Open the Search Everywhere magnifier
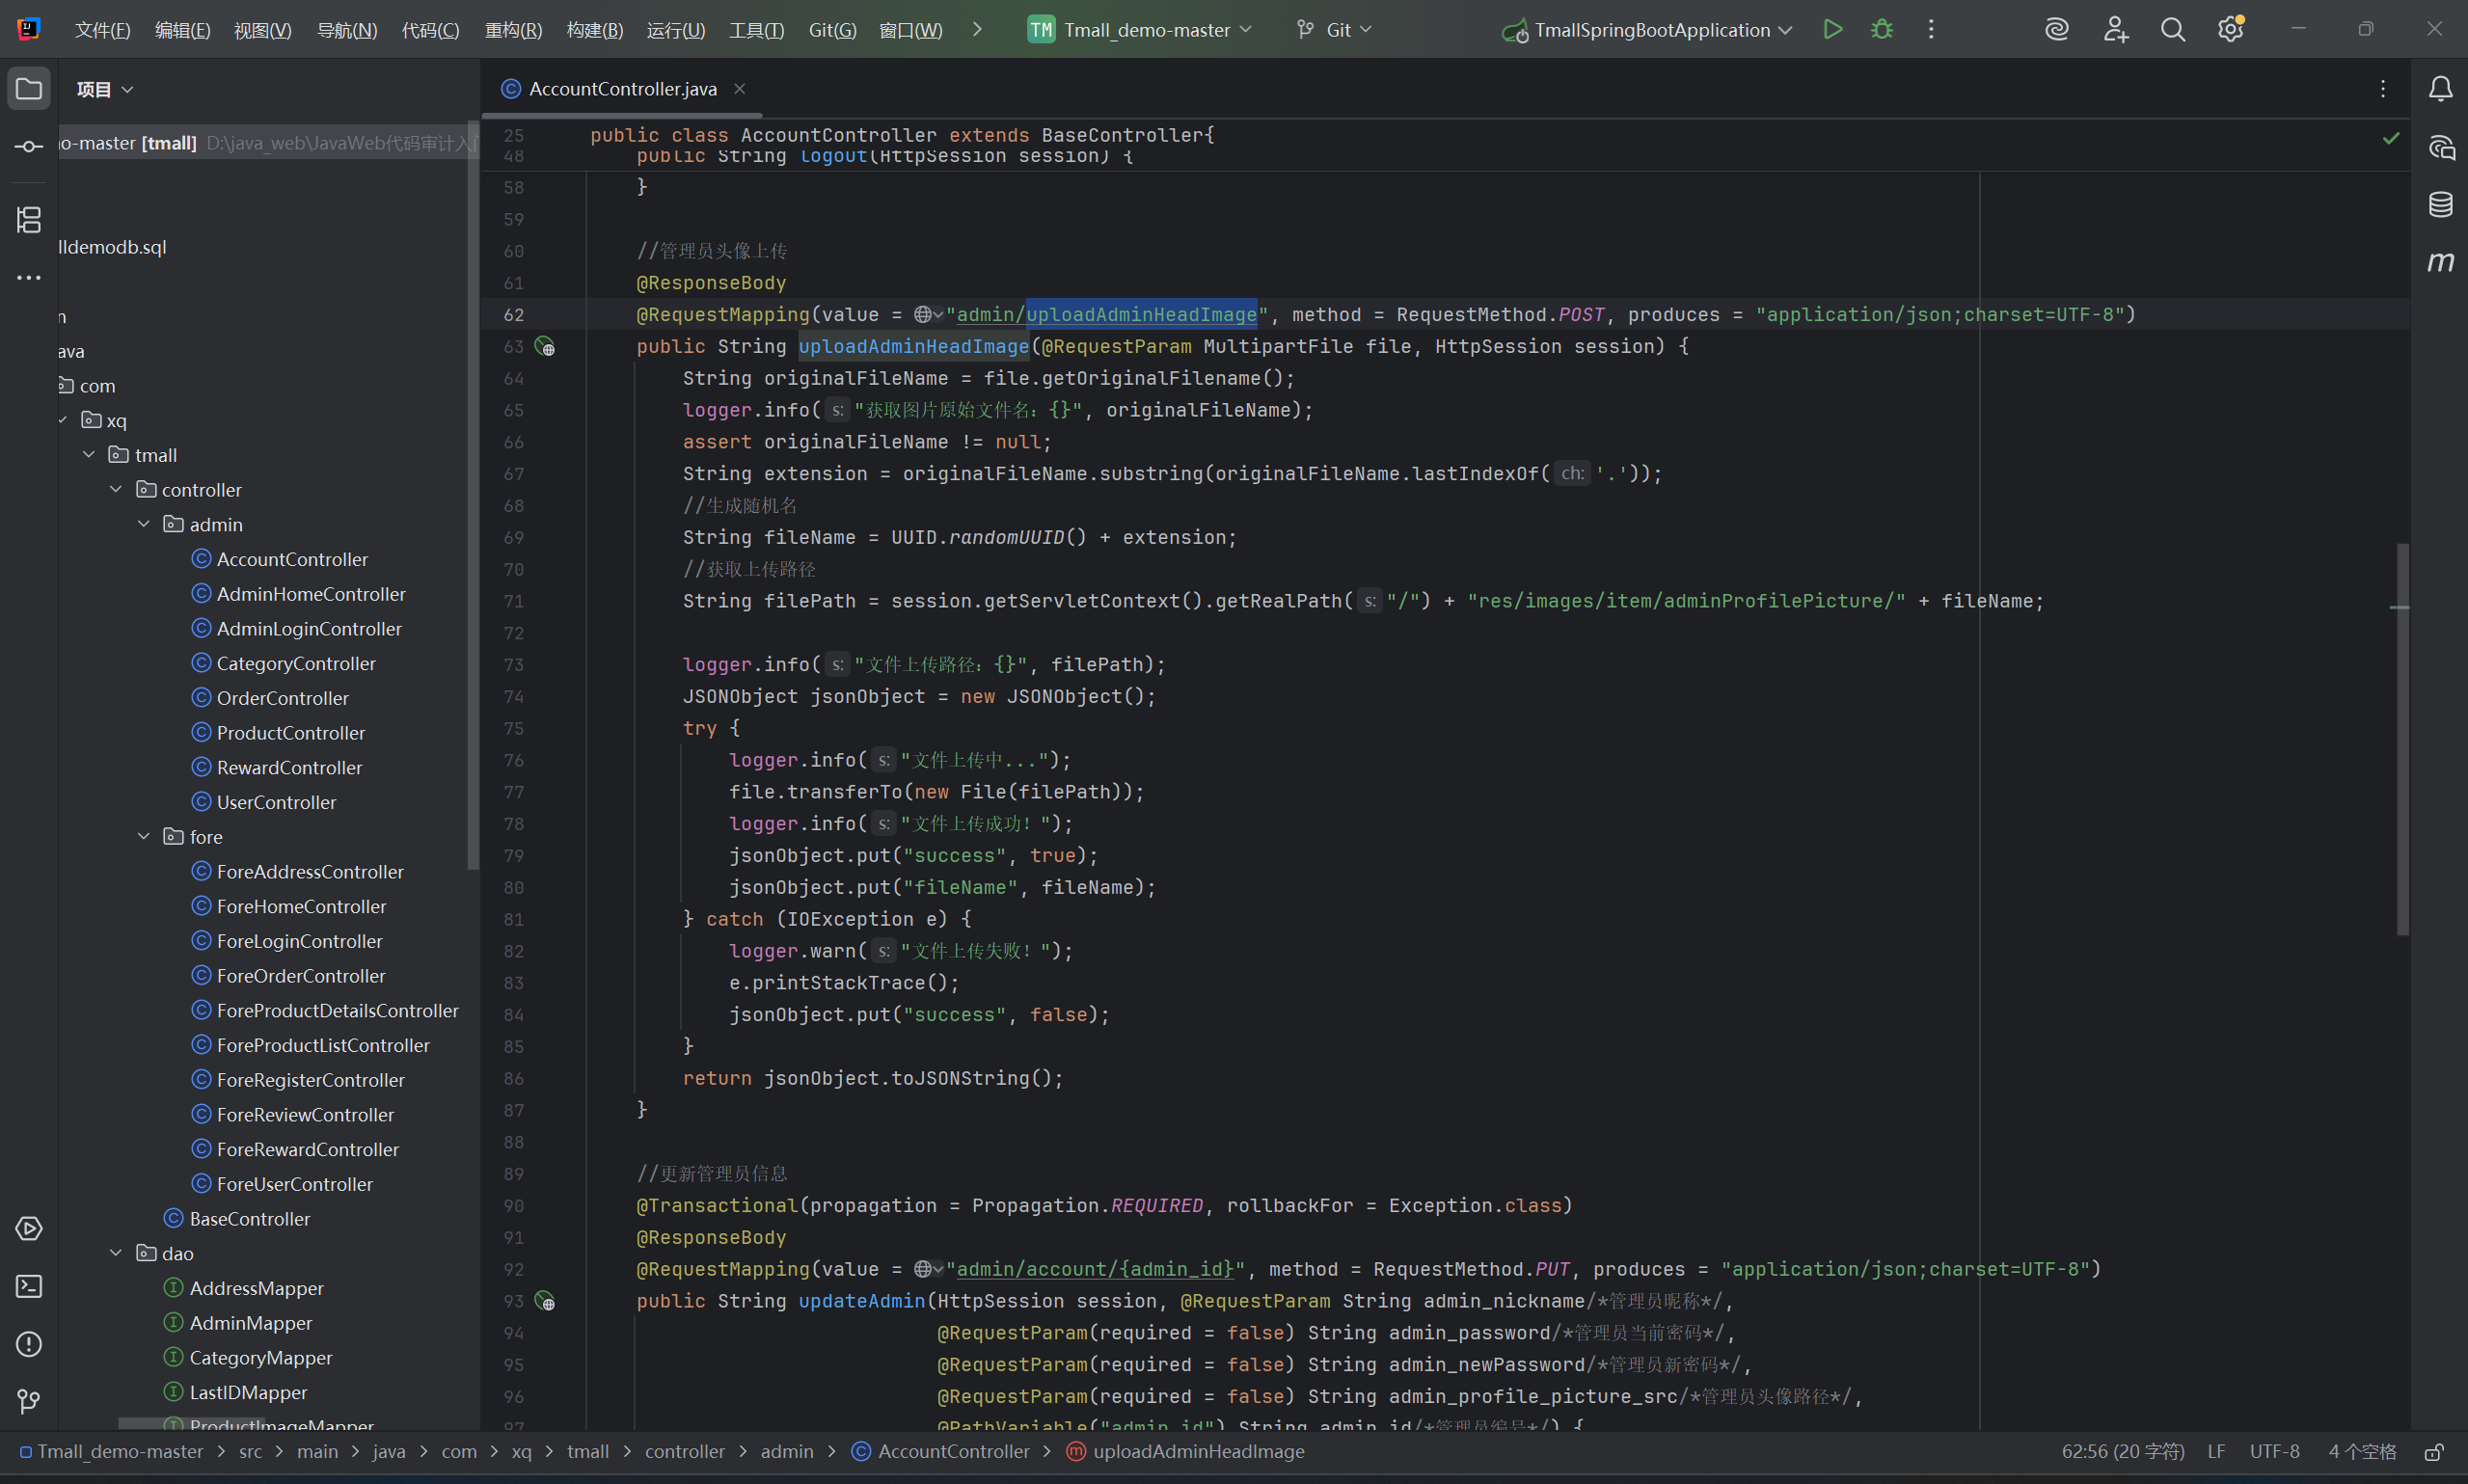Screen dimensions: 2468x1484 2172,30
